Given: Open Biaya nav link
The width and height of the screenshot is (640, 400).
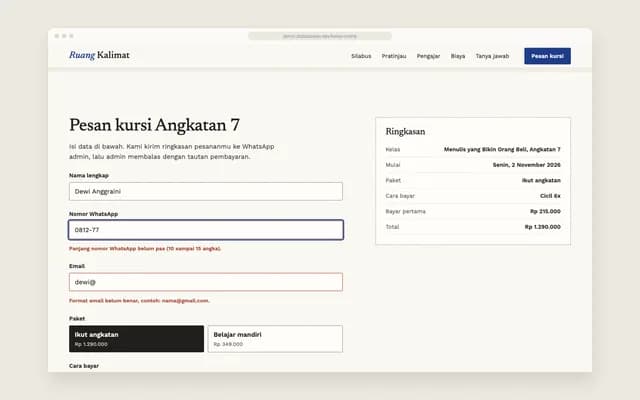Looking at the screenshot, I should [x=458, y=56].
